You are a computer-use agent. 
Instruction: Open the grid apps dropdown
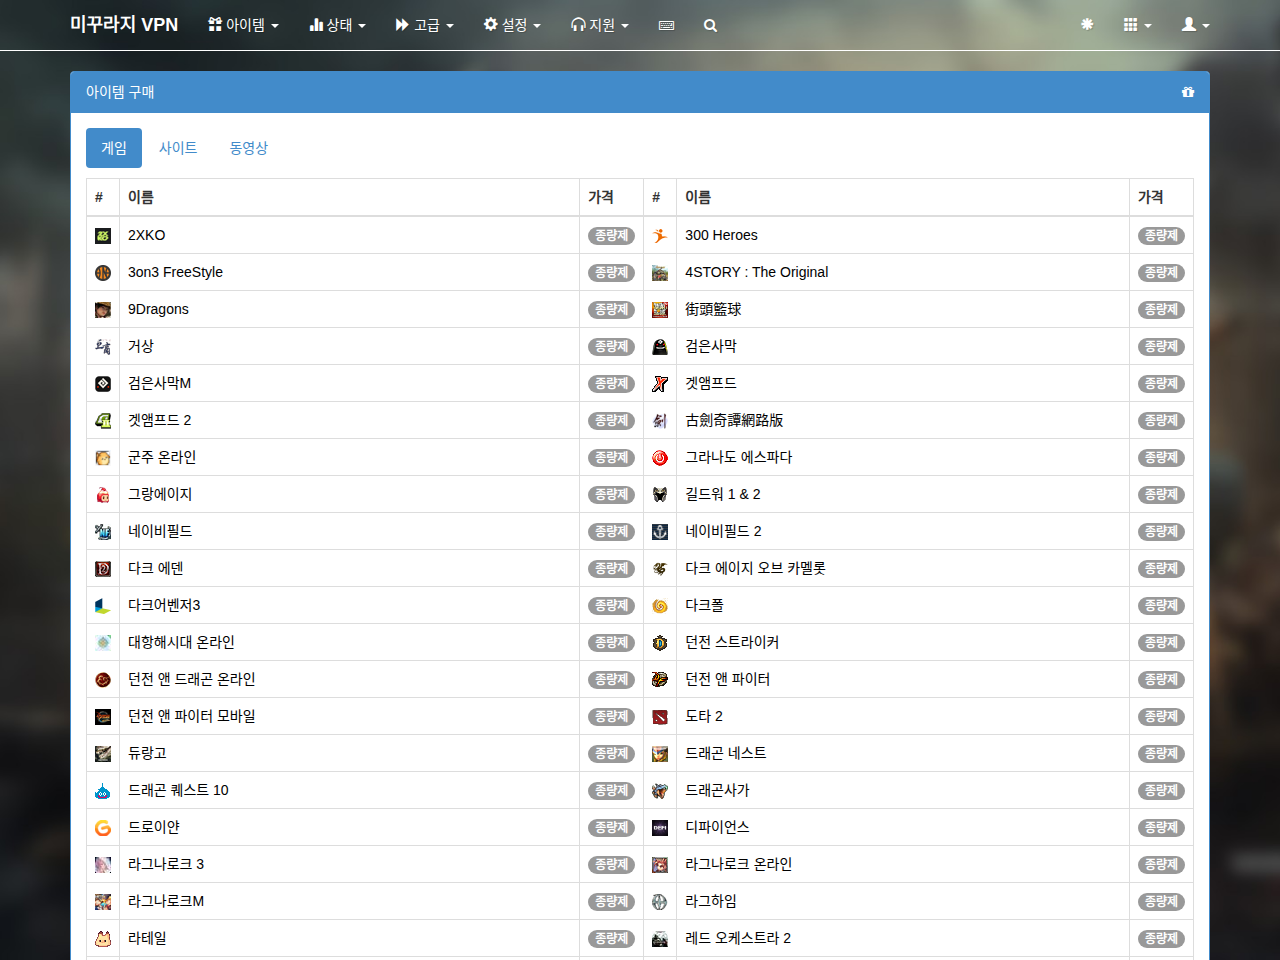1137,25
